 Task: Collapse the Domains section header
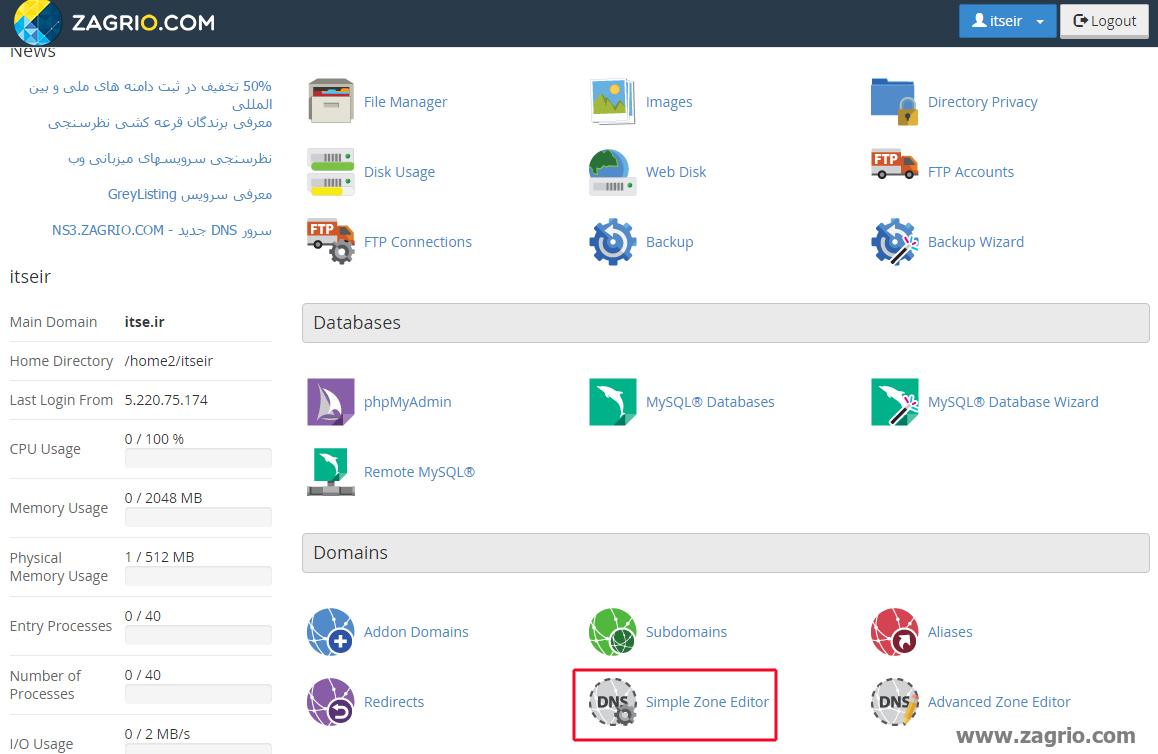coord(725,552)
